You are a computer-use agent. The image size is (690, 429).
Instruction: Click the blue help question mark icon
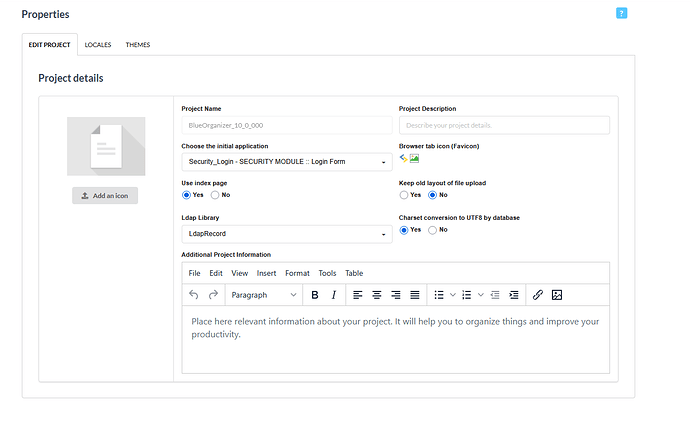click(x=621, y=13)
